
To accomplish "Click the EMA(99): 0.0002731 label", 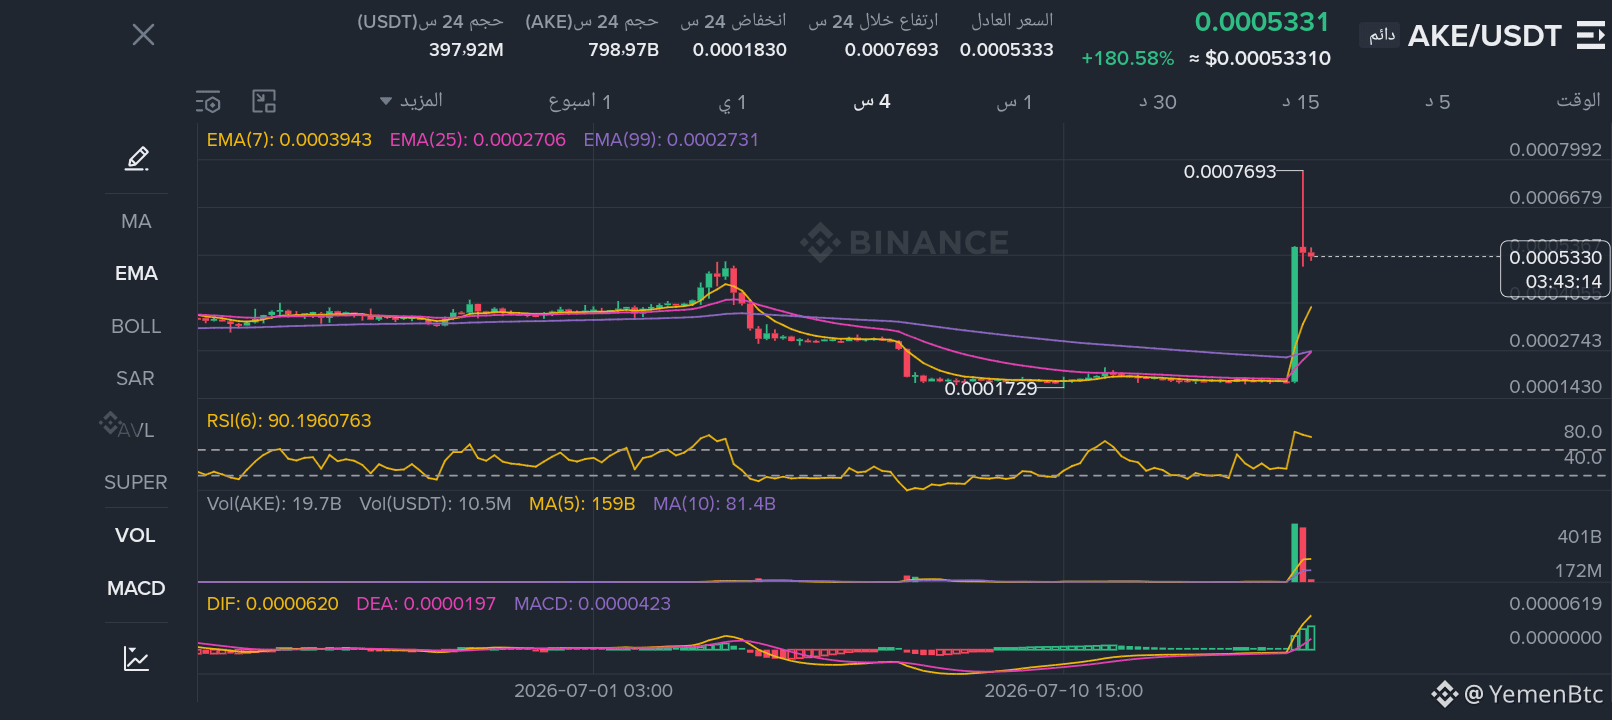I will (671, 140).
